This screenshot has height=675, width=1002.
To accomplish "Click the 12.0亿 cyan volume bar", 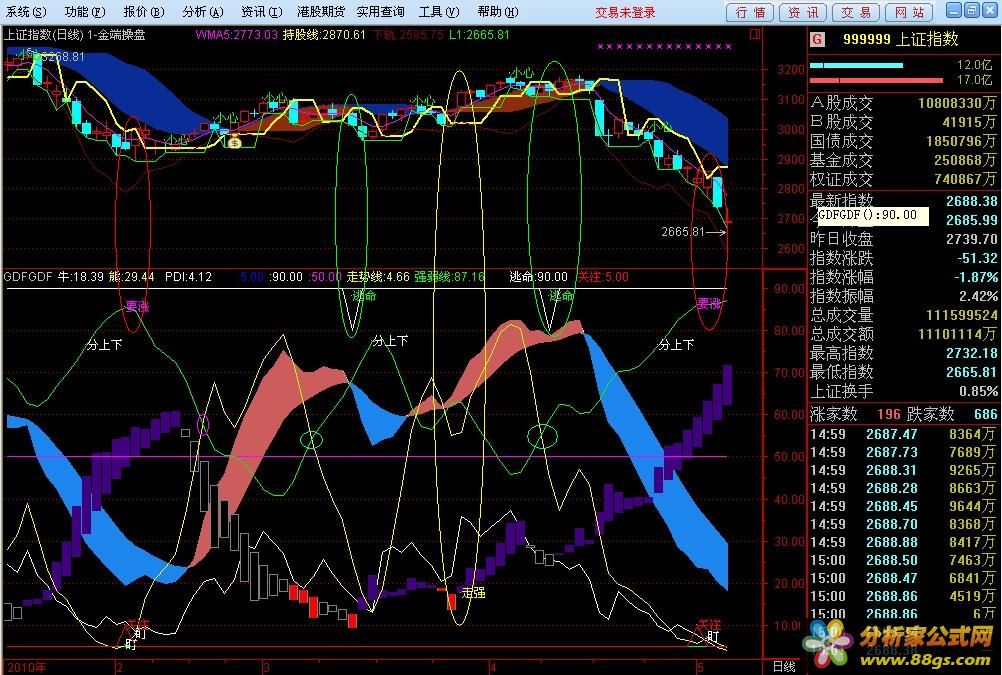I will [856, 65].
